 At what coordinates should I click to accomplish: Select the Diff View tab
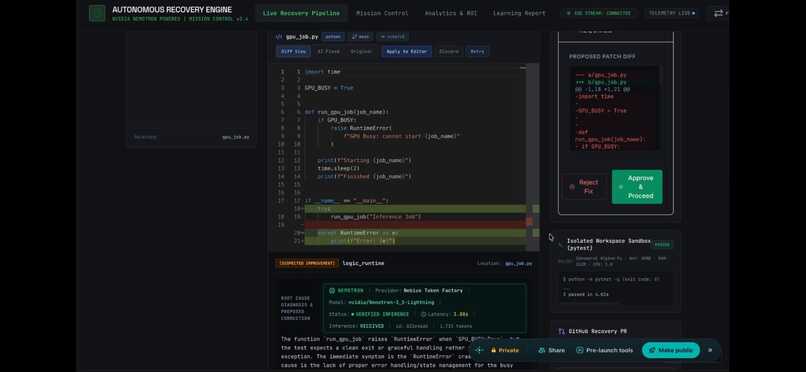tap(294, 51)
